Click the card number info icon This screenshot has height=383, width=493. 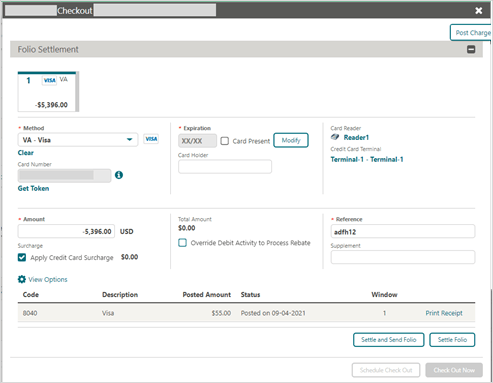point(119,175)
